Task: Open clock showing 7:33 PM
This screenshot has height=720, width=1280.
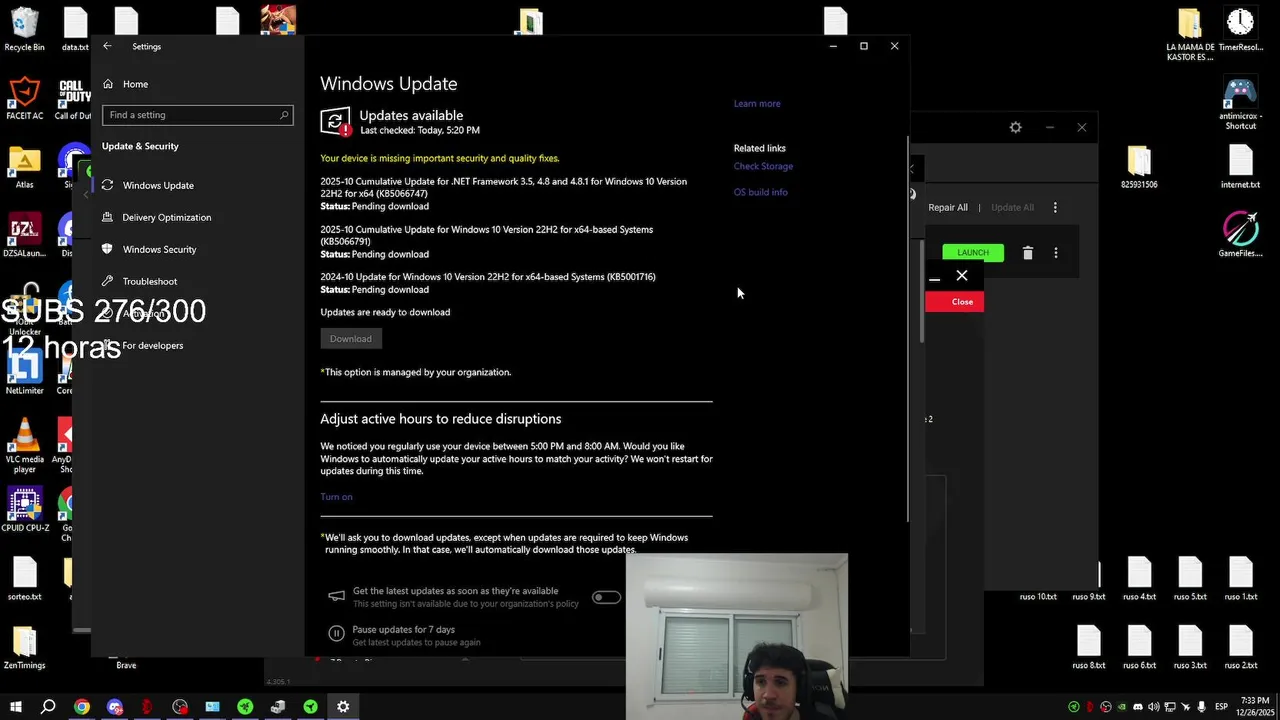Action: pyautogui.click(x=1254, y=707)
